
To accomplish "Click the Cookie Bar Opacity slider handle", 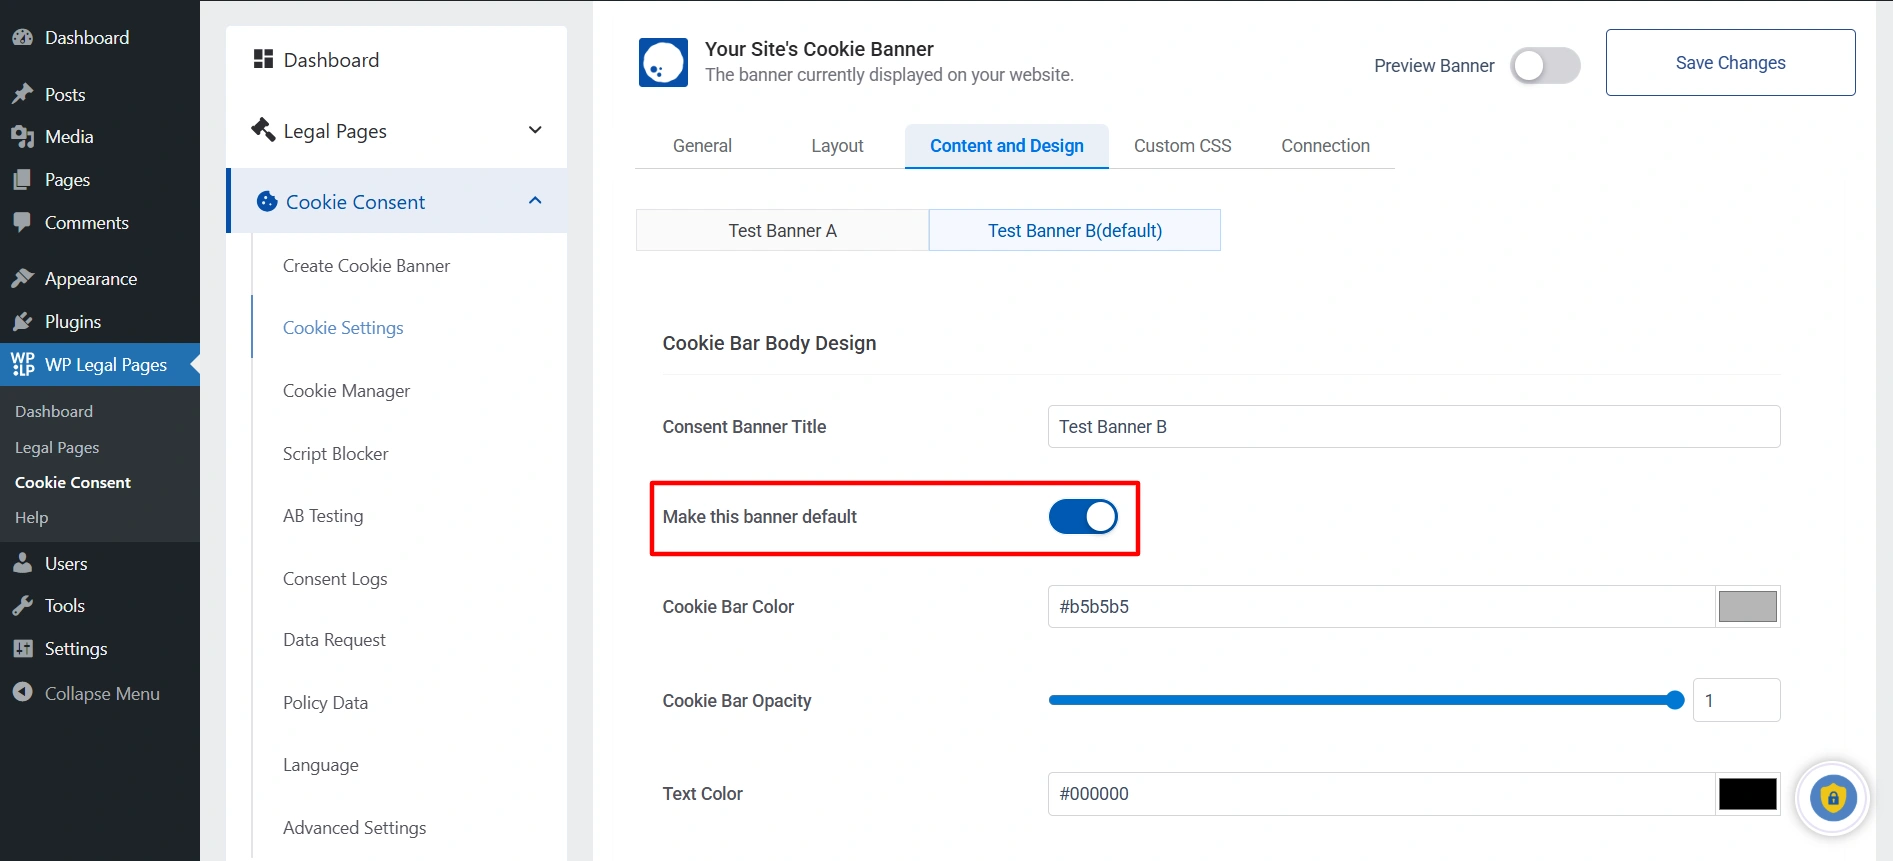I will pos(1675,701).
